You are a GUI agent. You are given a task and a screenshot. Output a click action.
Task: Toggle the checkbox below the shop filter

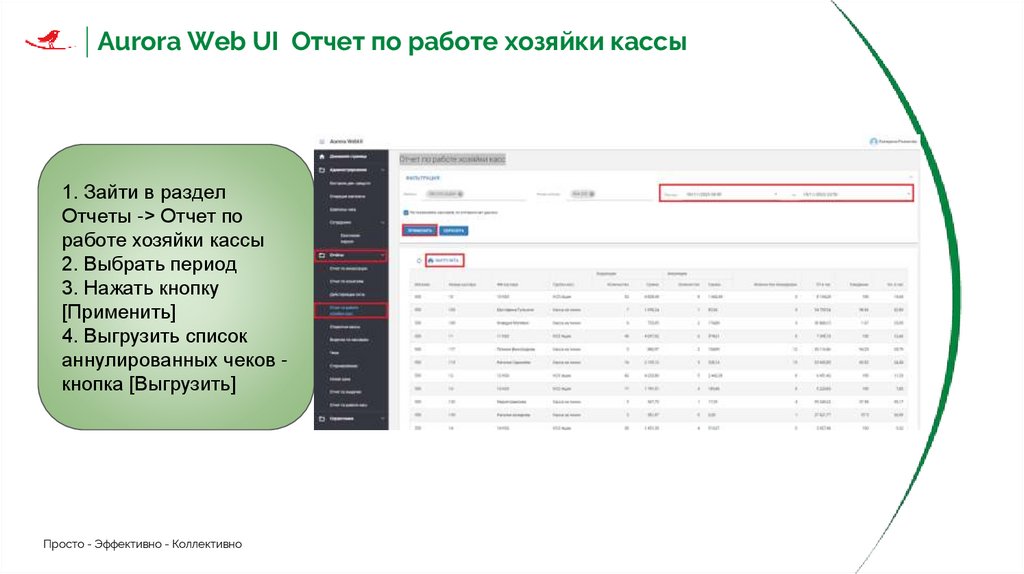click(x=406, y=213)
